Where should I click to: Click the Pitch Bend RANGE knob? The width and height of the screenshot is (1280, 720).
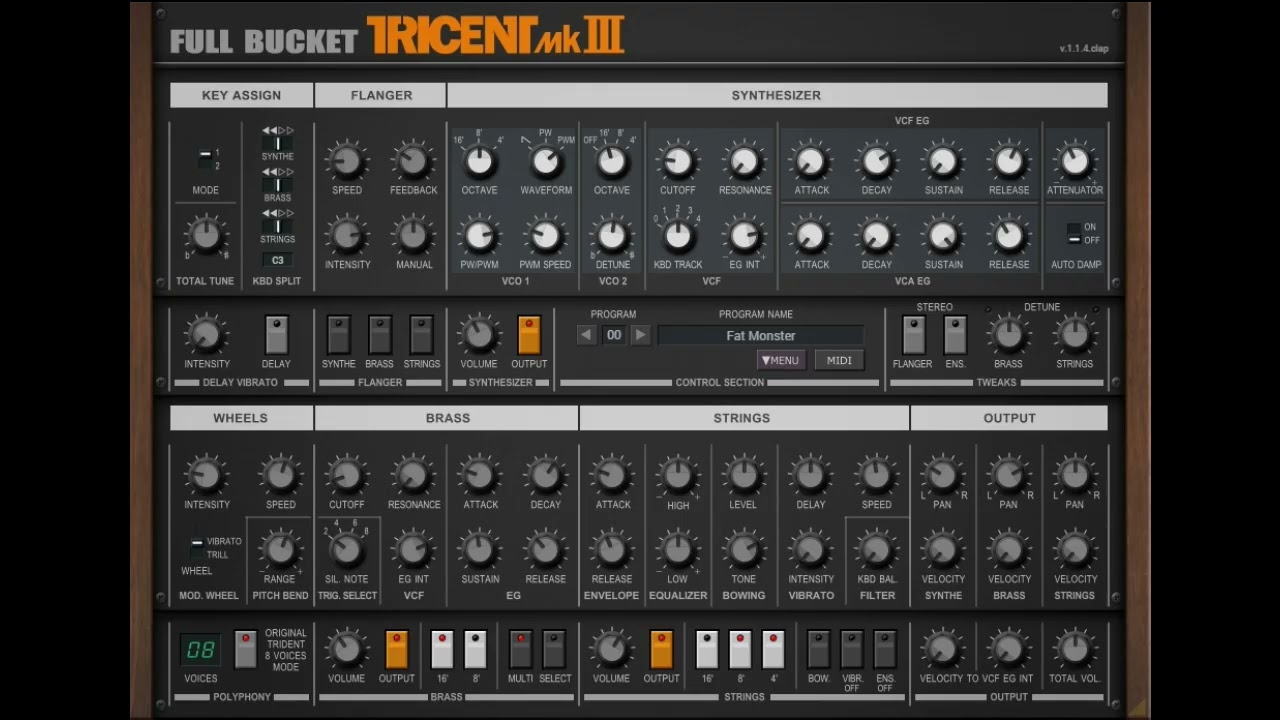point(280,550)
